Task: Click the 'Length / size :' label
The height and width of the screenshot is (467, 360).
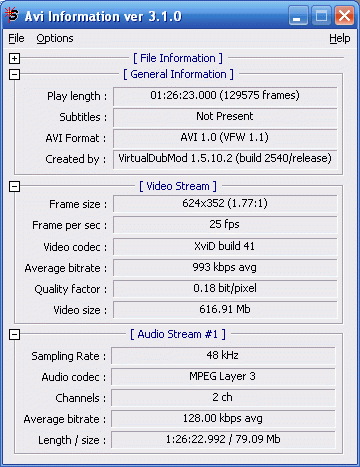Action: [72, 440]
